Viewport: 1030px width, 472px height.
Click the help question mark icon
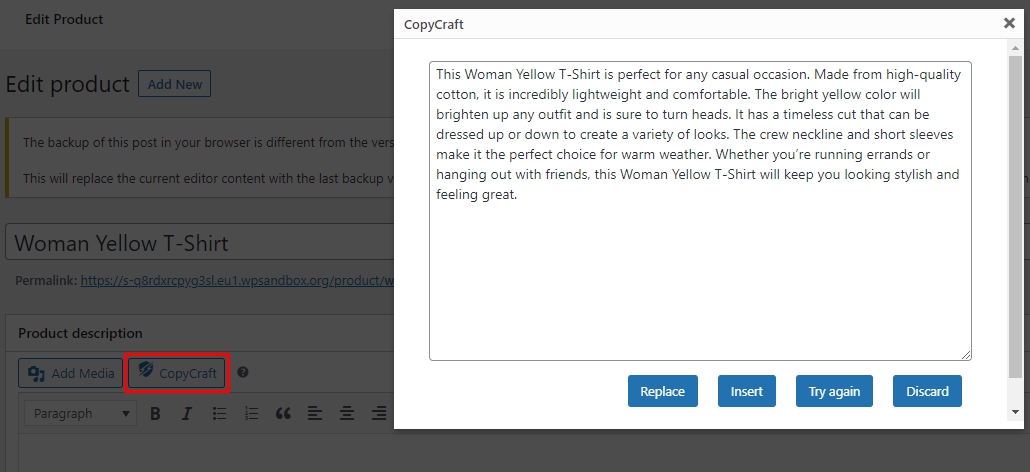click(243, 373)
